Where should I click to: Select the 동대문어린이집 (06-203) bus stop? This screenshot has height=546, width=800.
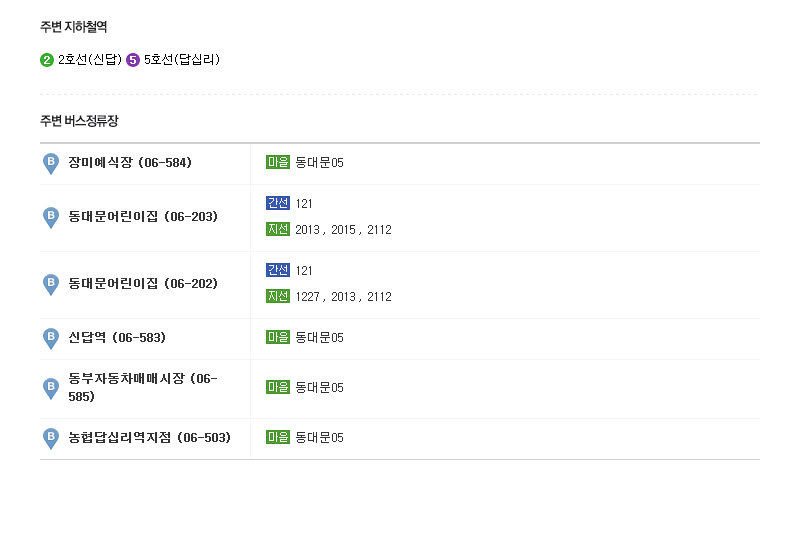[x=143, y=217]
